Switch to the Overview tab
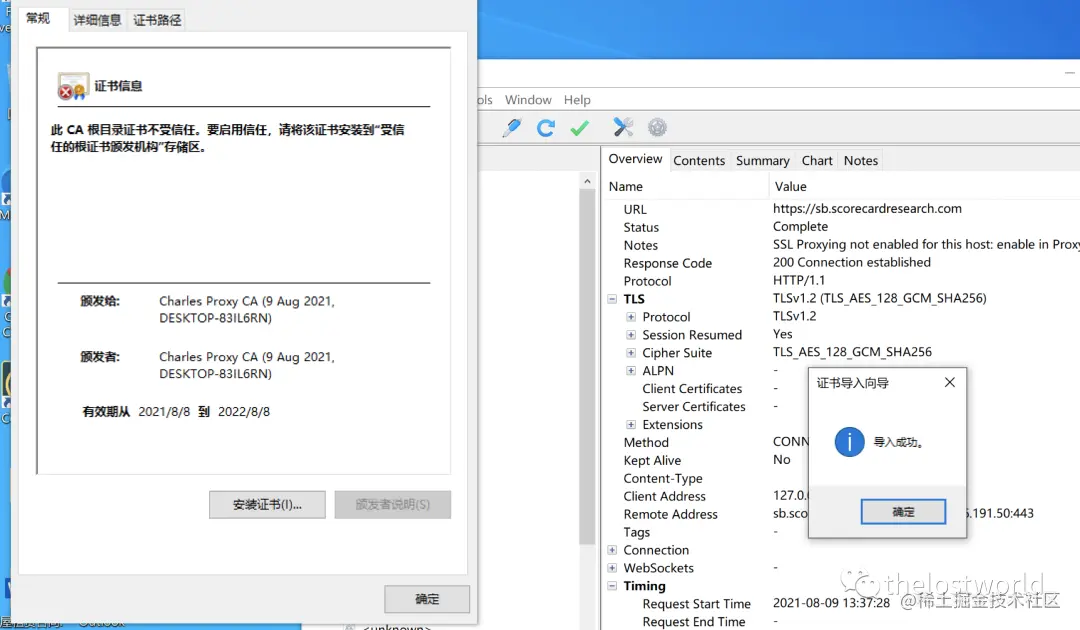The image size is (1080, 630). (635, 159)
